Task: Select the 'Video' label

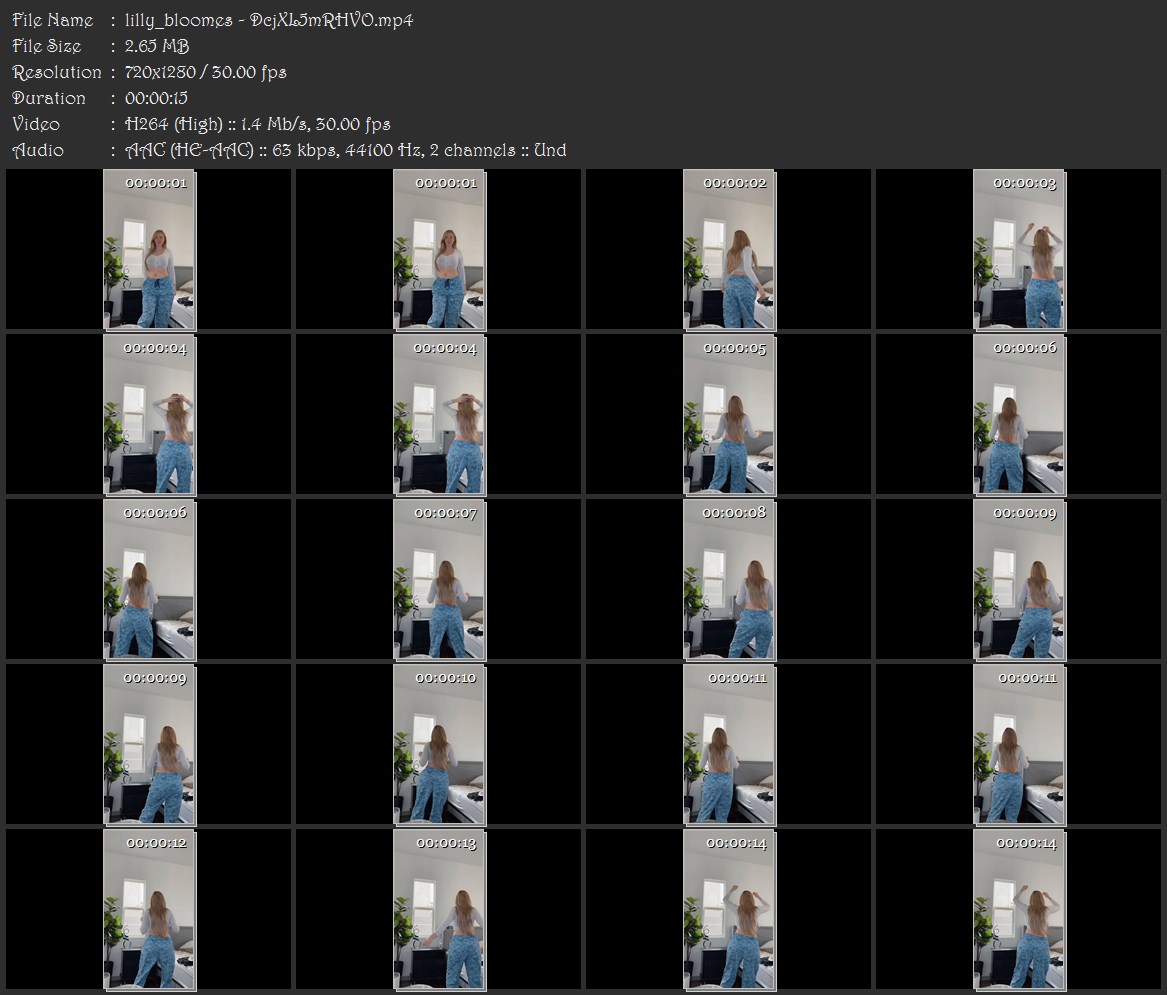Action: click(36, 124)
